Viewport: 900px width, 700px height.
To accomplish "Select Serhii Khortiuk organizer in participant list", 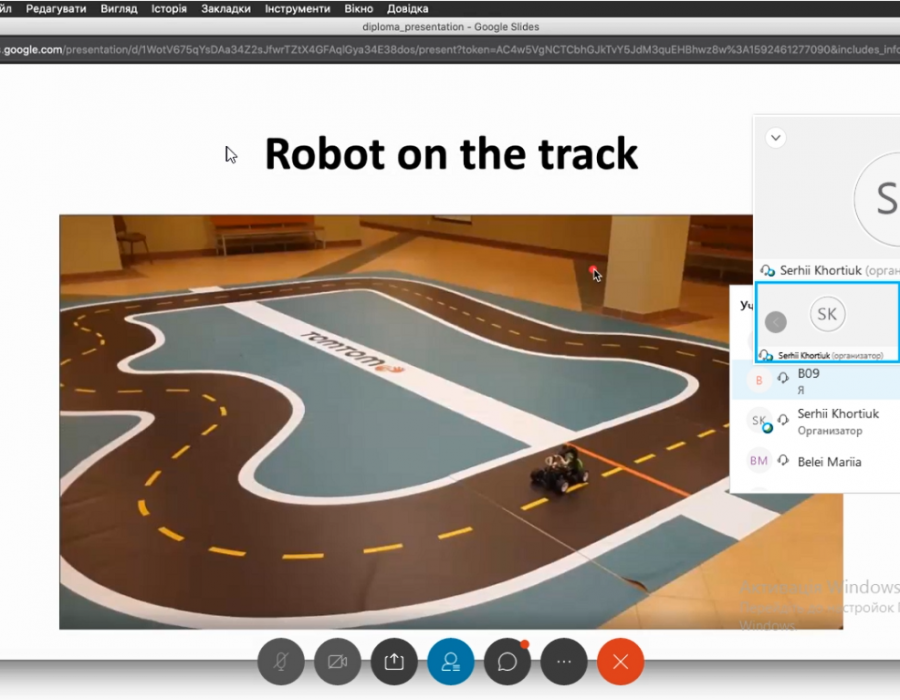I will 838,421.
